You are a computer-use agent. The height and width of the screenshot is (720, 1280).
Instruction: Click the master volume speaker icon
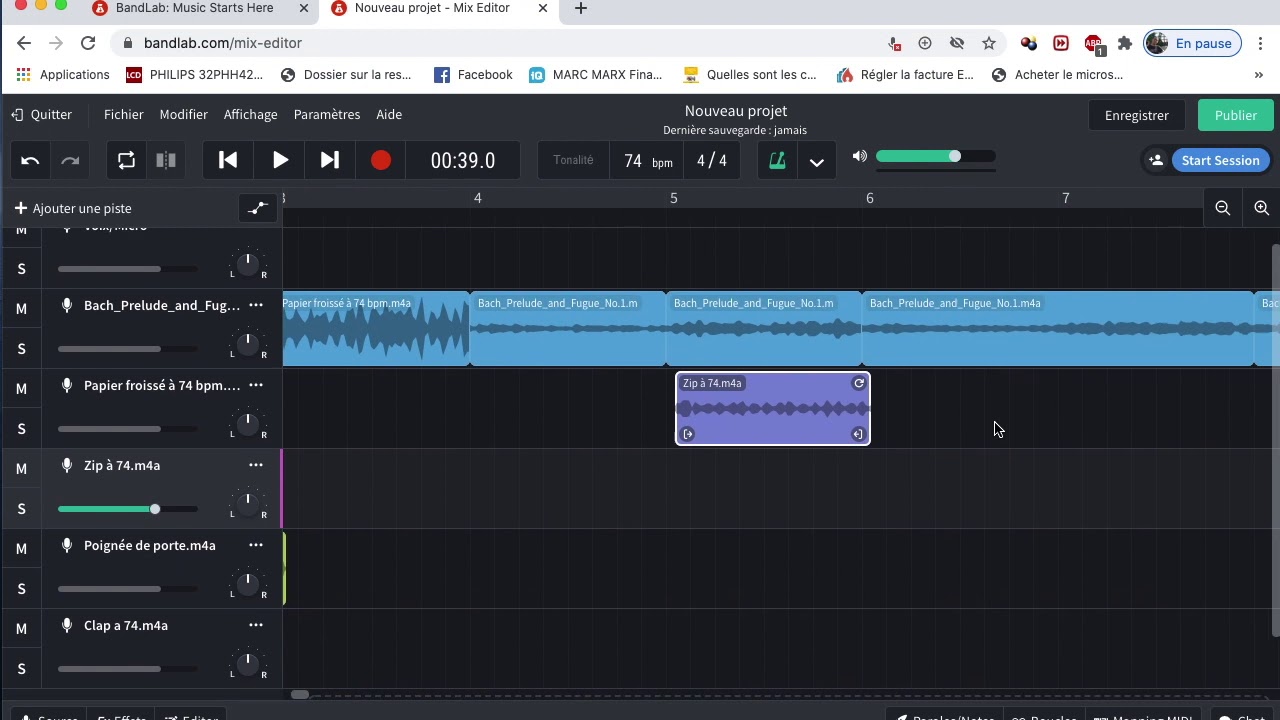(x=859, y=156)
